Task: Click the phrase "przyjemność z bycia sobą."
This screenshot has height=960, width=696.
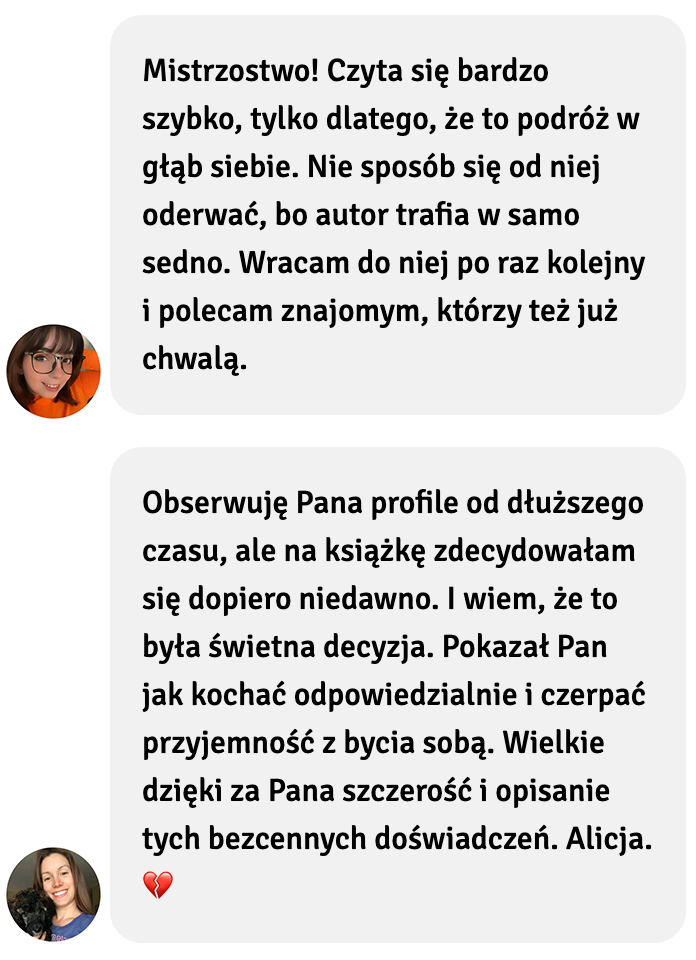Action: (x=318, y=743)
